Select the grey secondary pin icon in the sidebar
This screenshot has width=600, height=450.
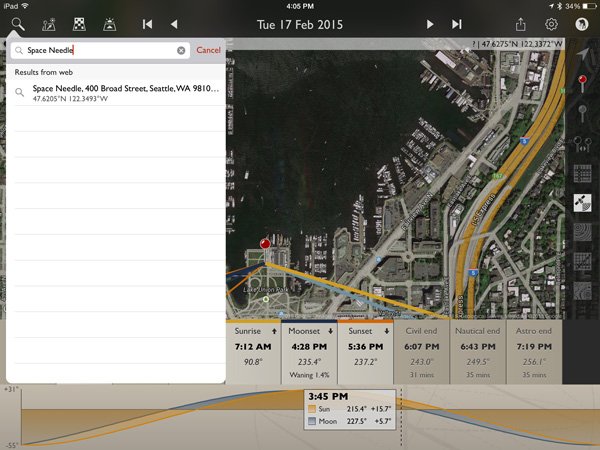coord(582,112)
